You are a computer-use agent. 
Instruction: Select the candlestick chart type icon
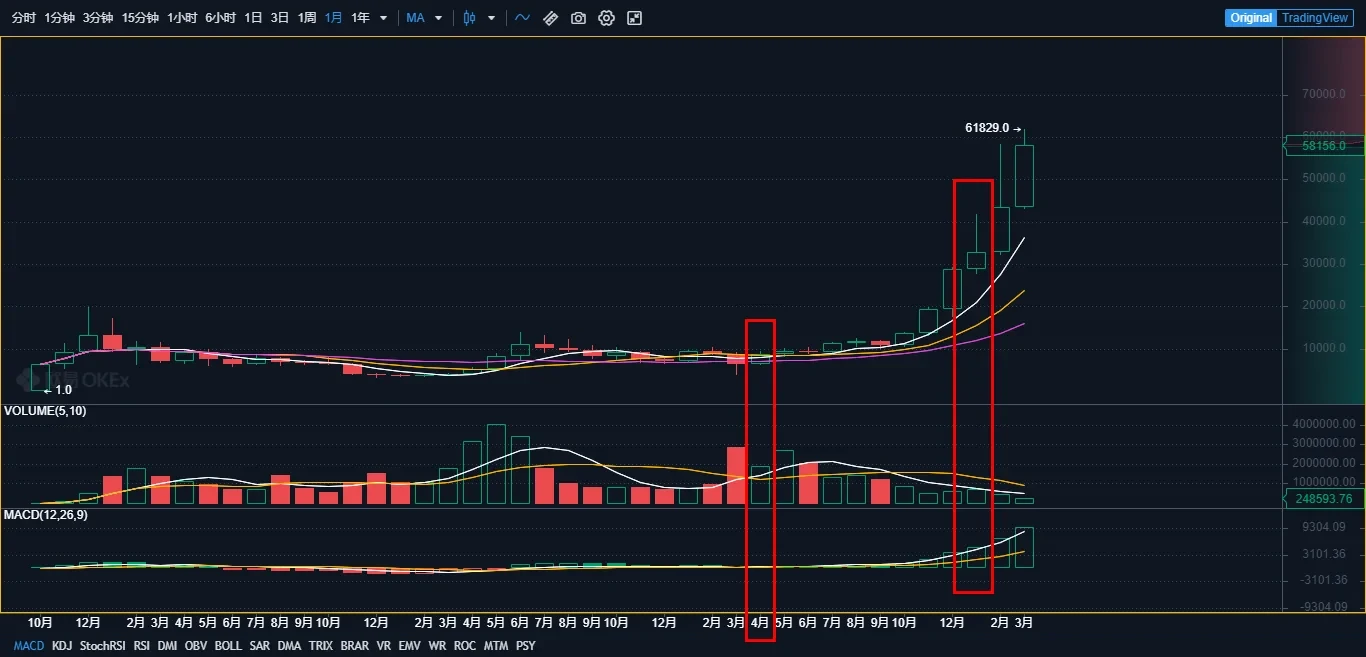[x=469, y=18]
